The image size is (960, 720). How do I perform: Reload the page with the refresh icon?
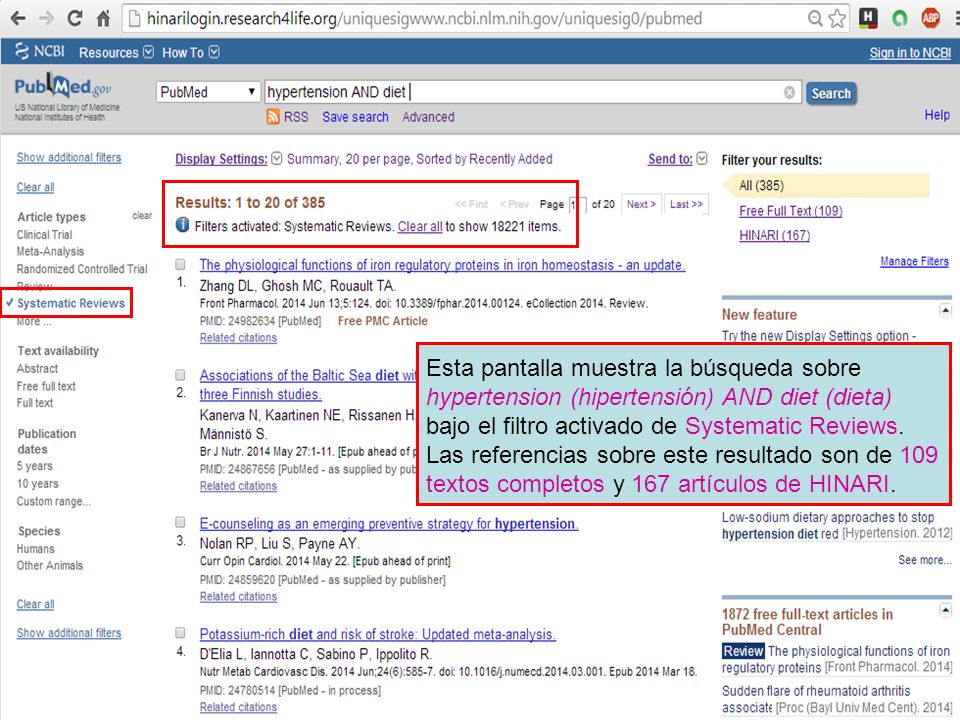pos(75,18)
